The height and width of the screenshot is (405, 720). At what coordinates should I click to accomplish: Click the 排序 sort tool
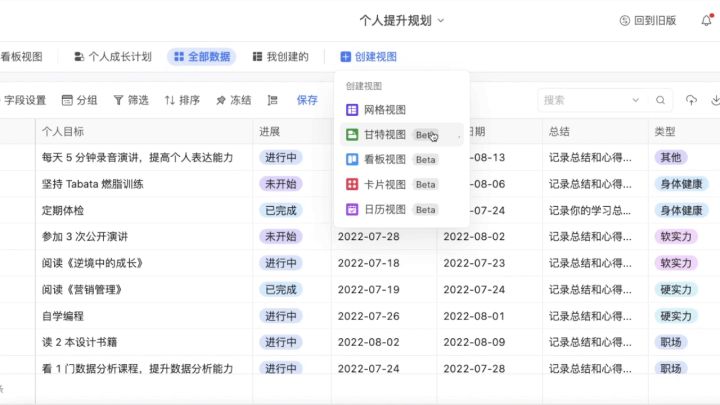click(x=182, y=100)
